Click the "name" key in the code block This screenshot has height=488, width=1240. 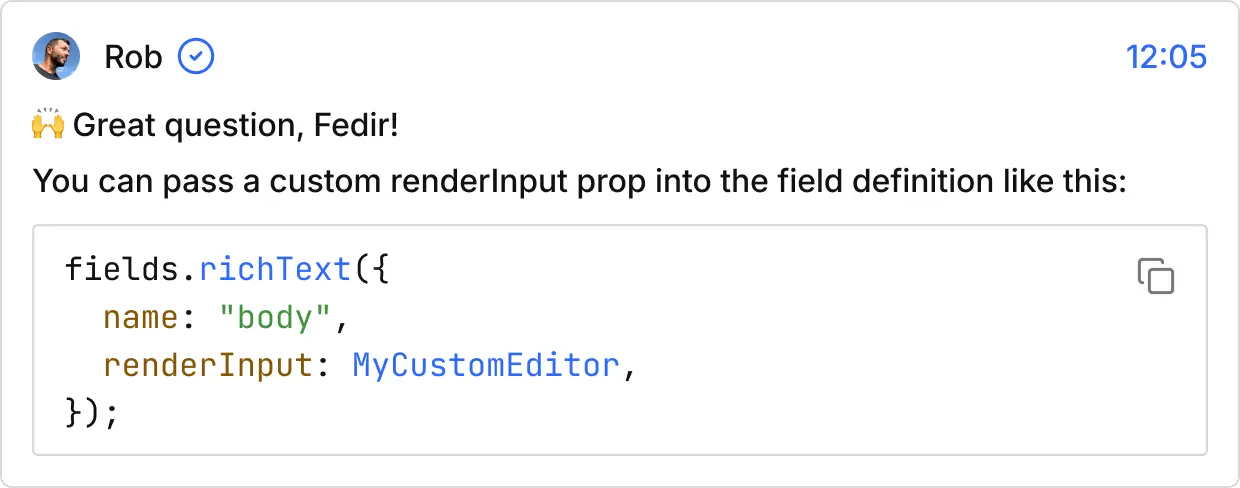point(140,319)
